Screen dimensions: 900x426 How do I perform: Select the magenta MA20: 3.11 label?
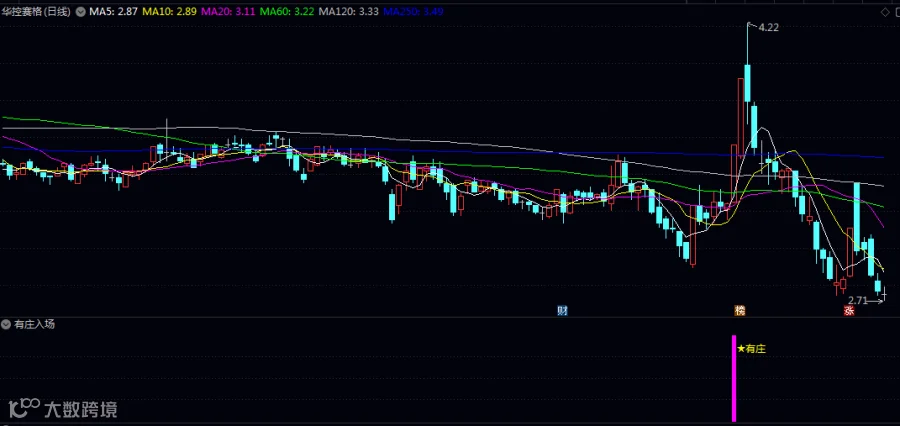[x=228, y=11]
